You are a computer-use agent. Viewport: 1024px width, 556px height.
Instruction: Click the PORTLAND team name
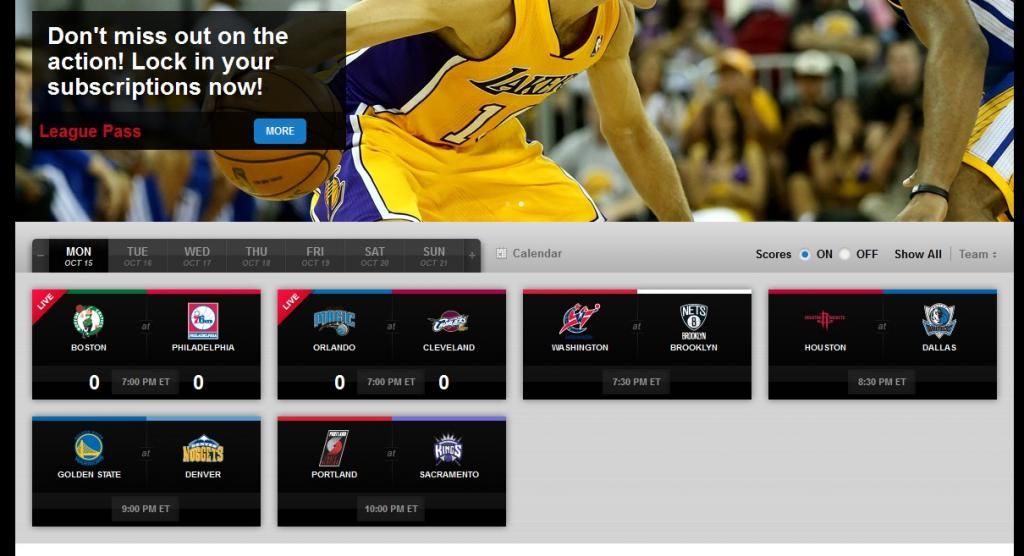tap(334, 474)
